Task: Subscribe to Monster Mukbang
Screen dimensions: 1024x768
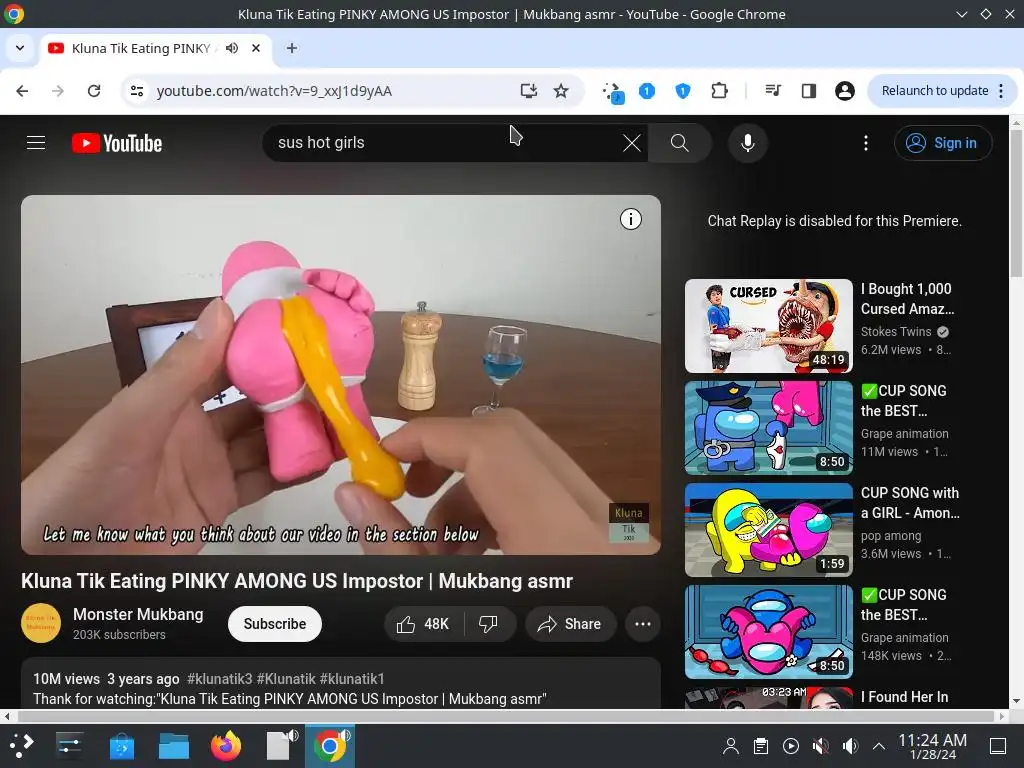Action: (x=275, y=624)
